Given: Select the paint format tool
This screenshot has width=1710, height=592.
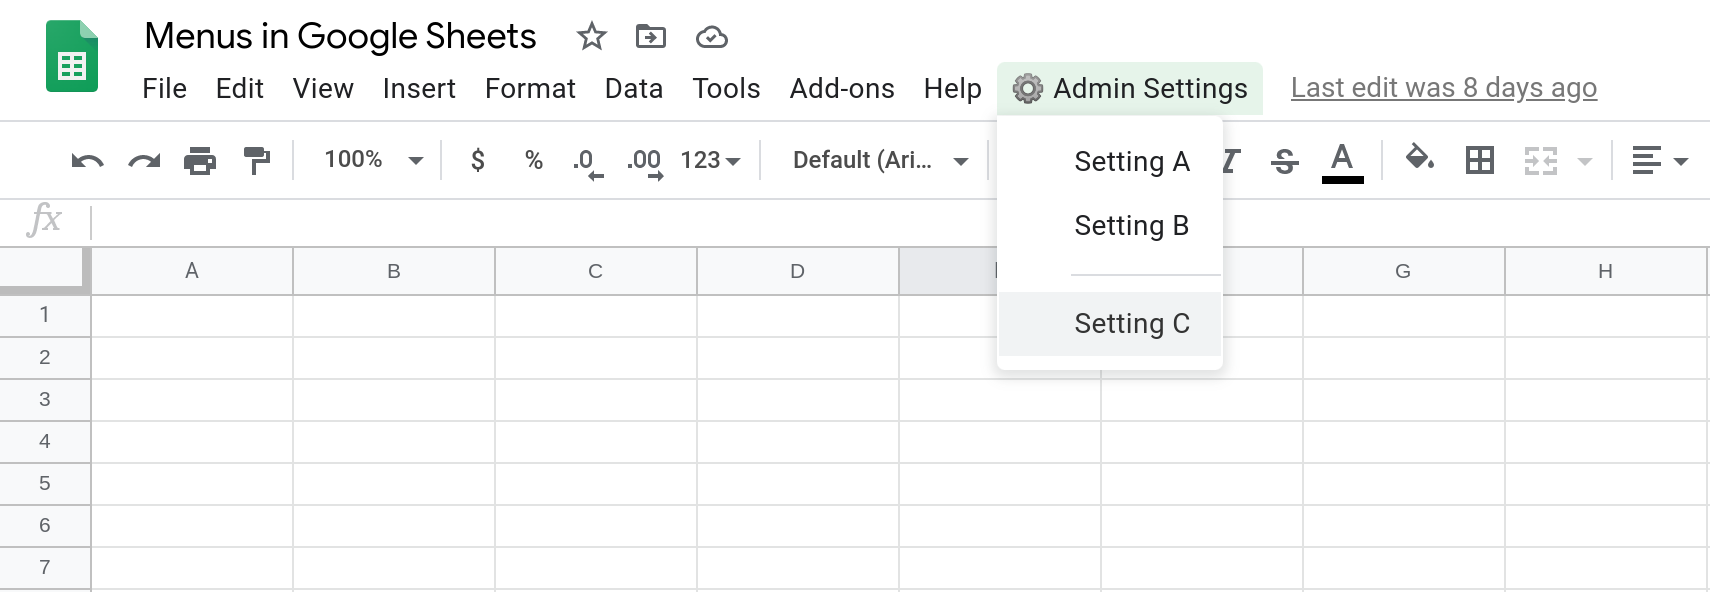Looking at the screenshot, I should (257, 160).
